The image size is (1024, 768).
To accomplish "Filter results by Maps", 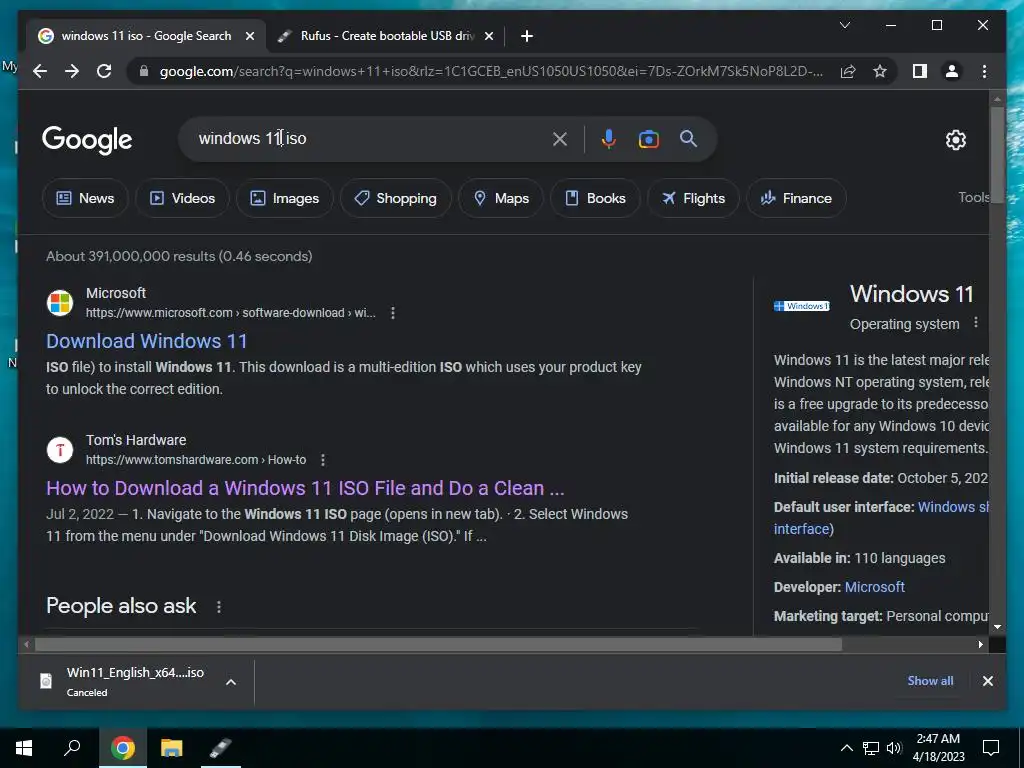I will (501, 198).
